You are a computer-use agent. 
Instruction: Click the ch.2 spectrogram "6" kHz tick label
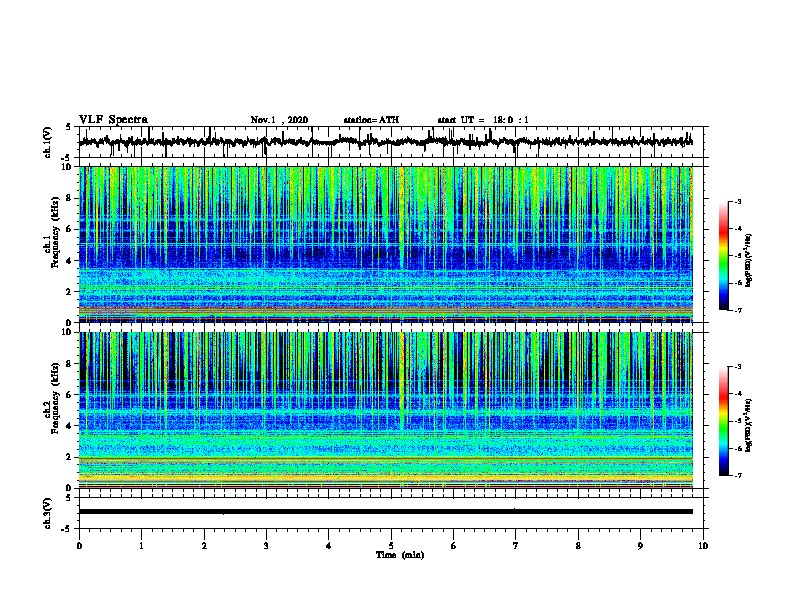pos(69,395)
